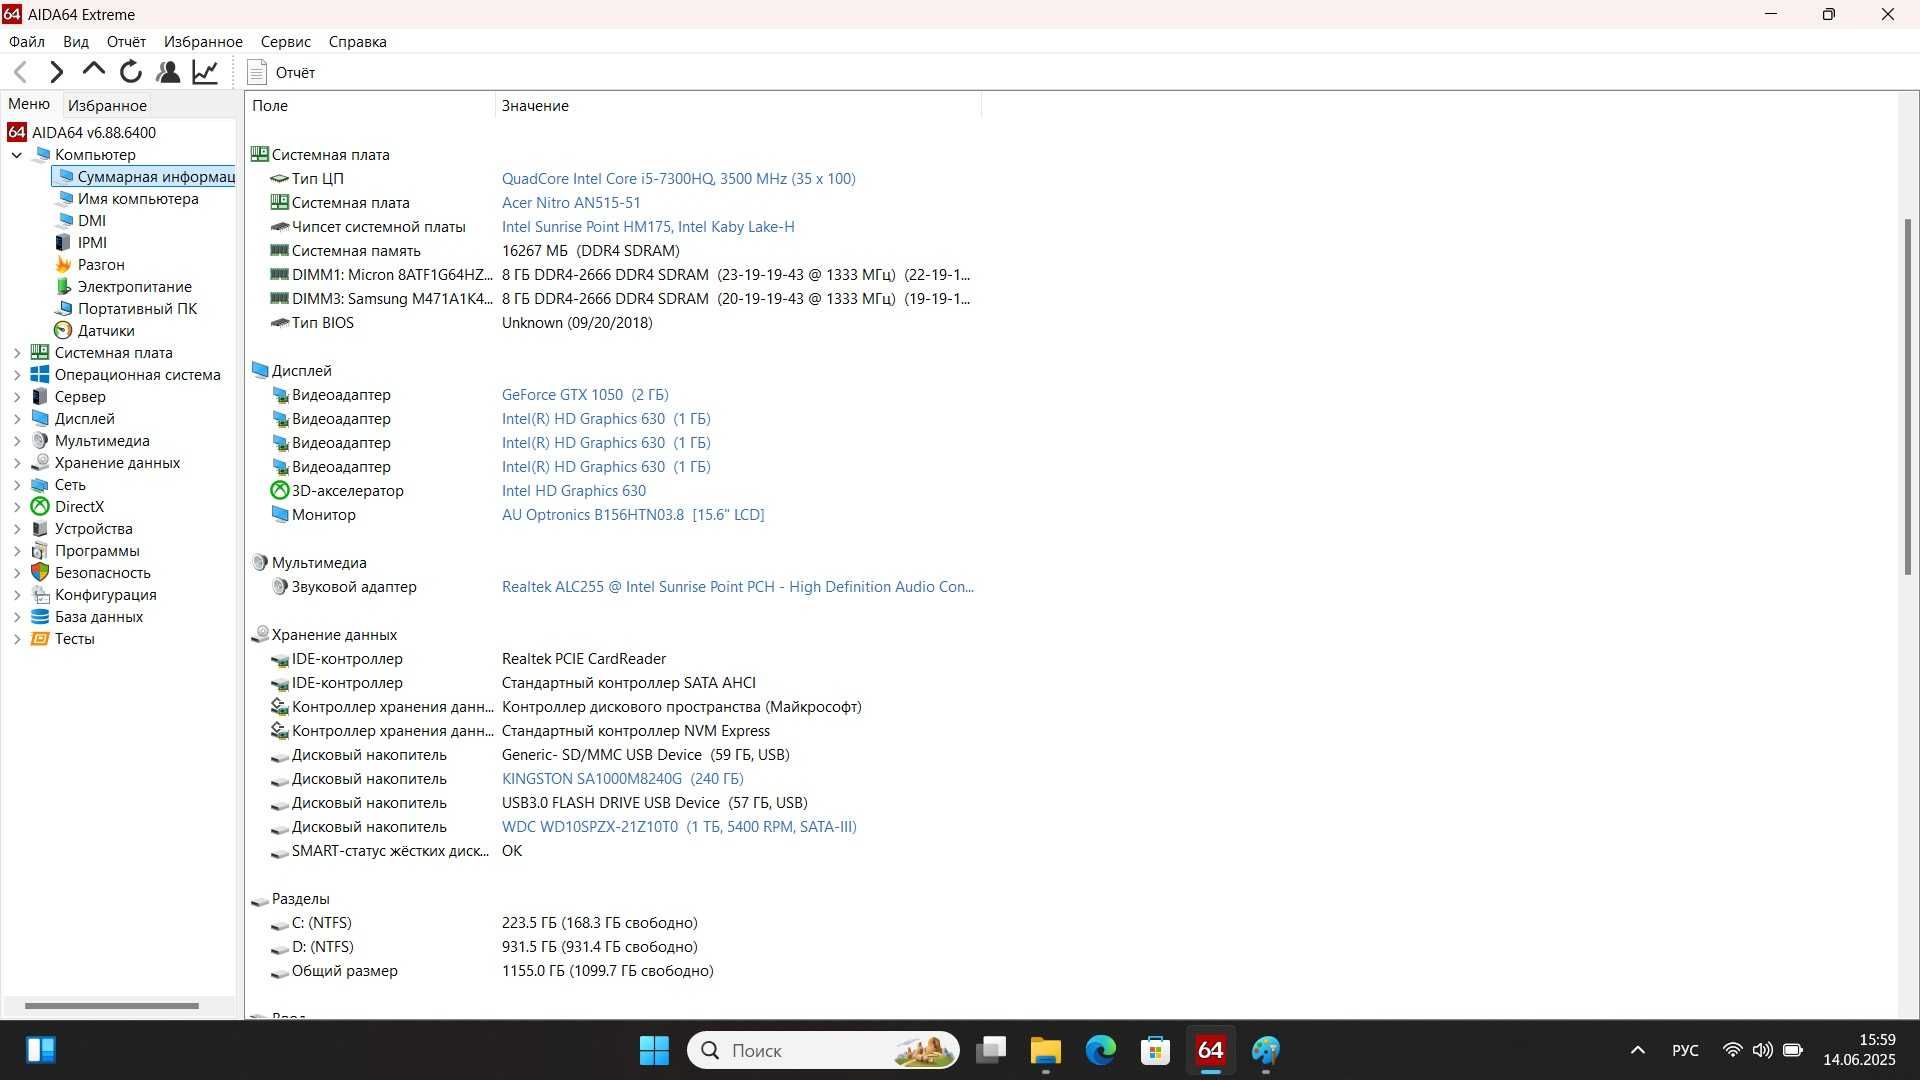Open the graph chart icon in the toolbar

pos(205,72)
